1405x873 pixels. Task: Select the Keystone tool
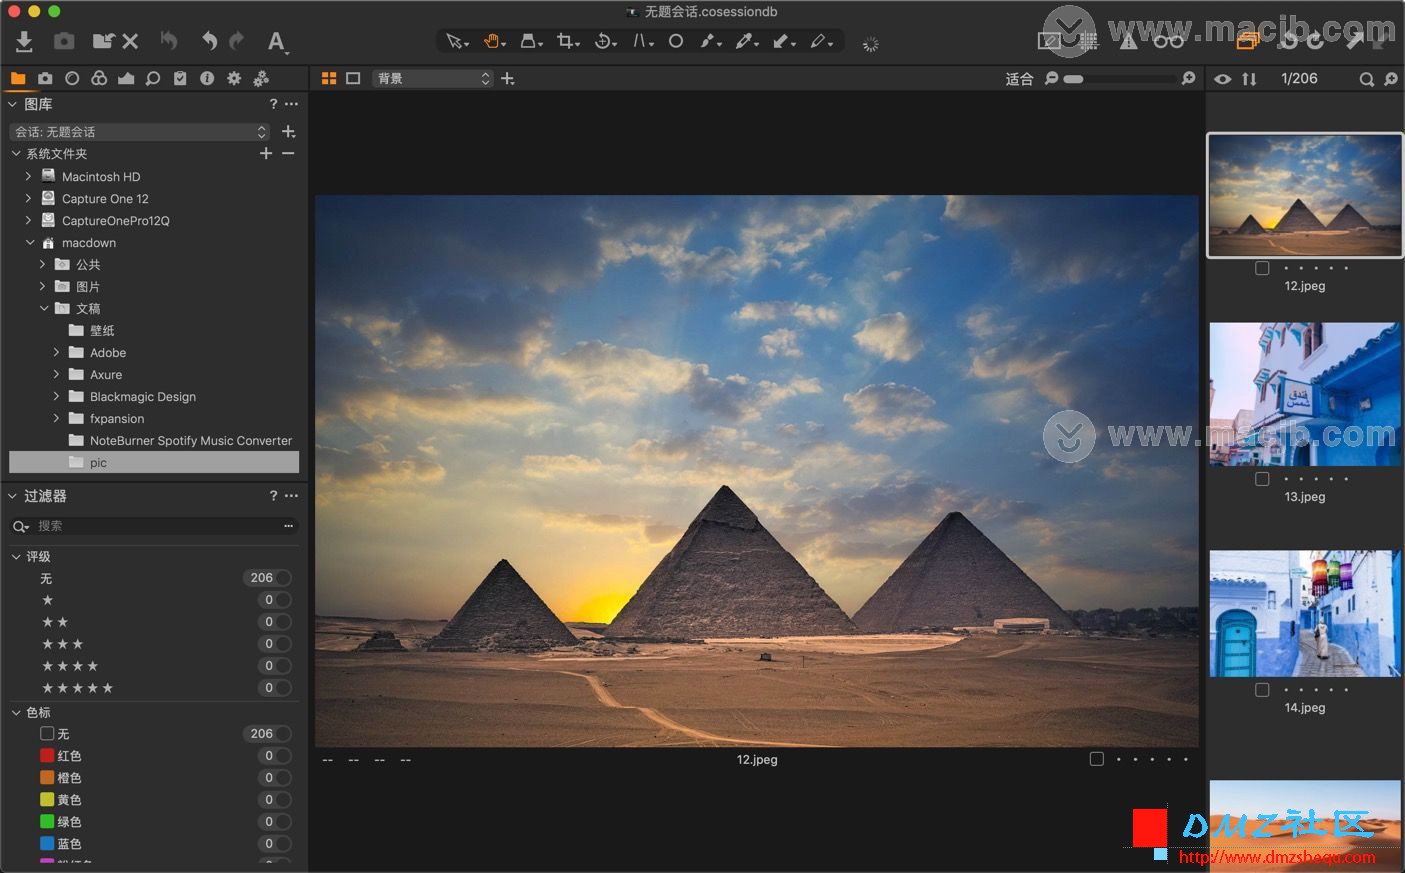click(643, 41)
